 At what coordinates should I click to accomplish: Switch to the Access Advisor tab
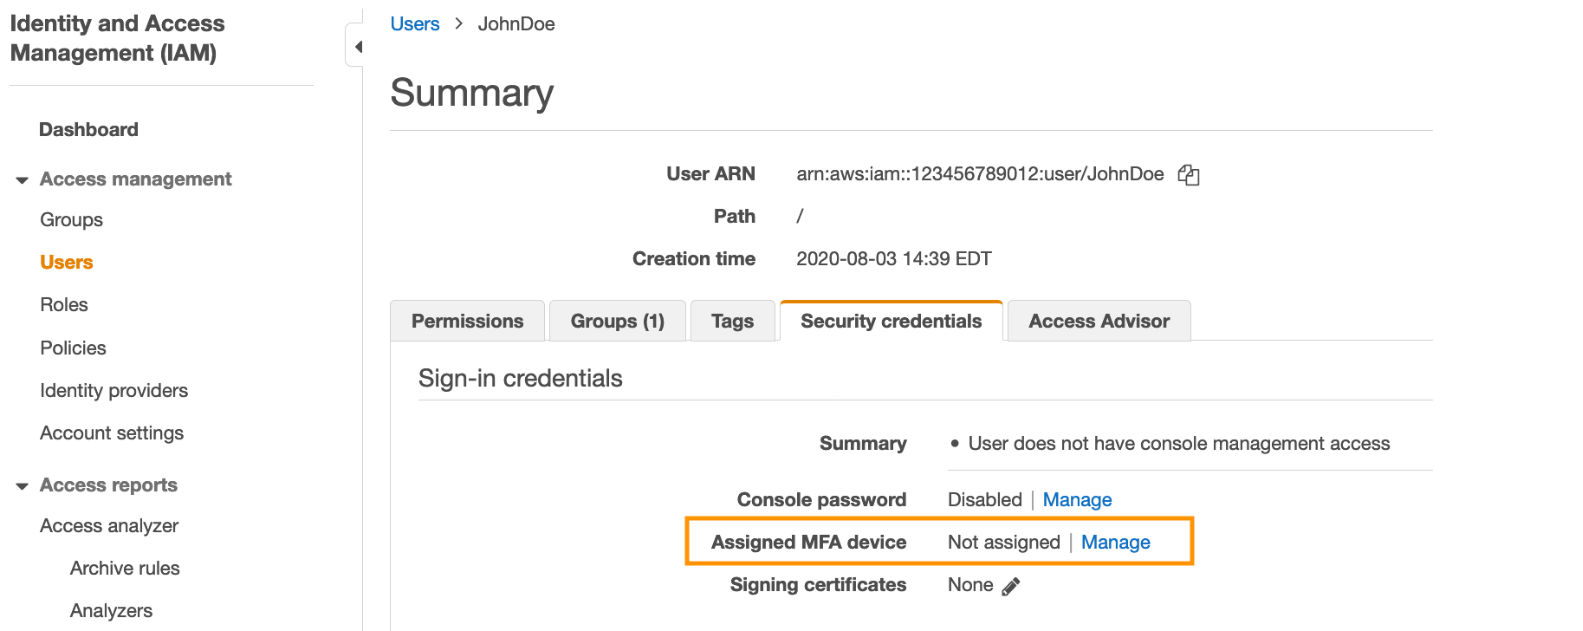1099,321
